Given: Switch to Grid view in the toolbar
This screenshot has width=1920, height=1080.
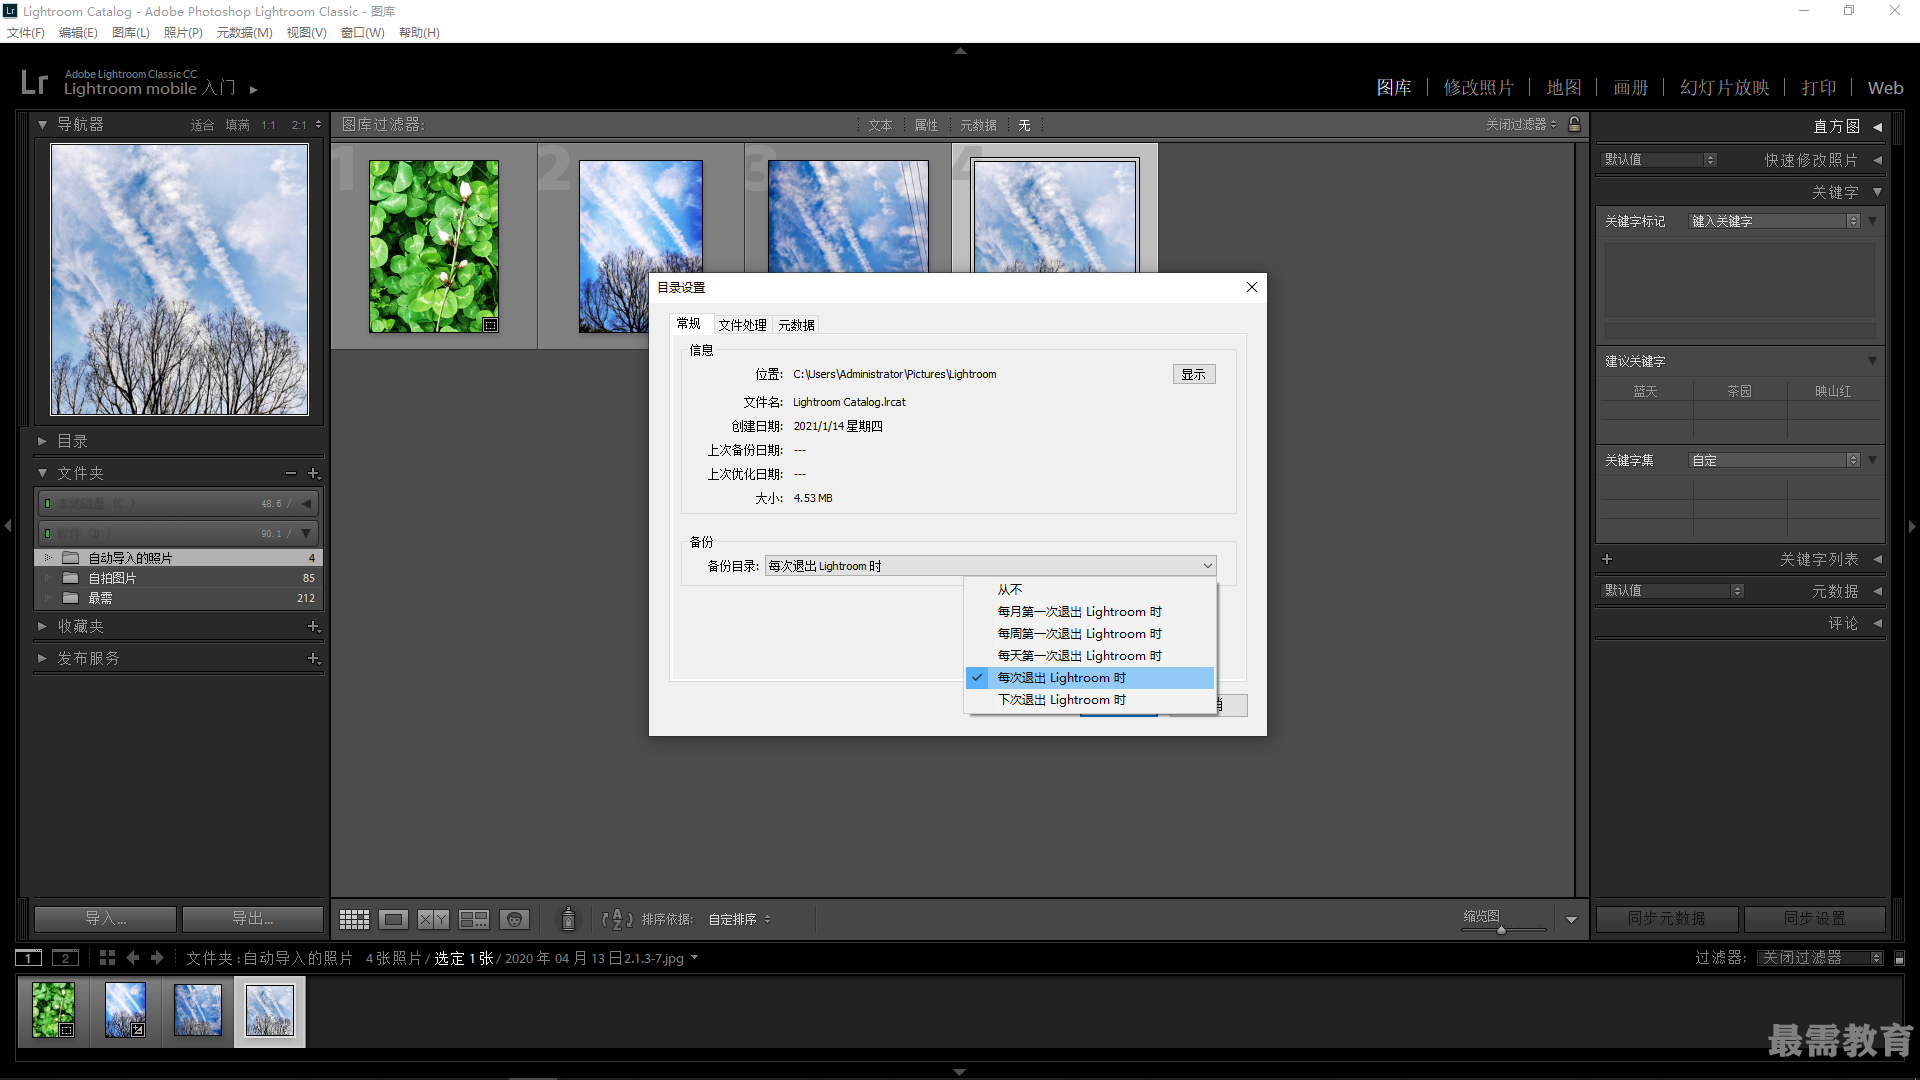Looking at the screenshot, I should [x=354, y=919].
